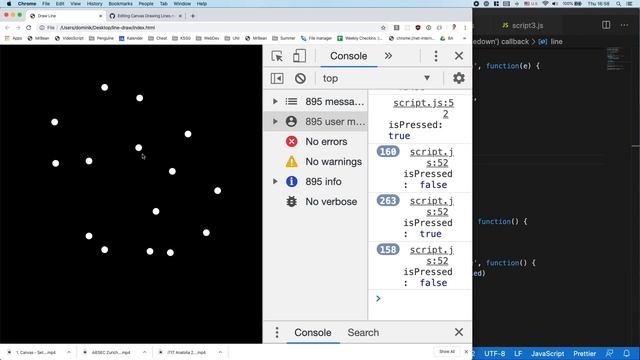Click 'line' breadcrumb in VS Code
Viewport: 640px width, 360px height.
tap(556, 42)
